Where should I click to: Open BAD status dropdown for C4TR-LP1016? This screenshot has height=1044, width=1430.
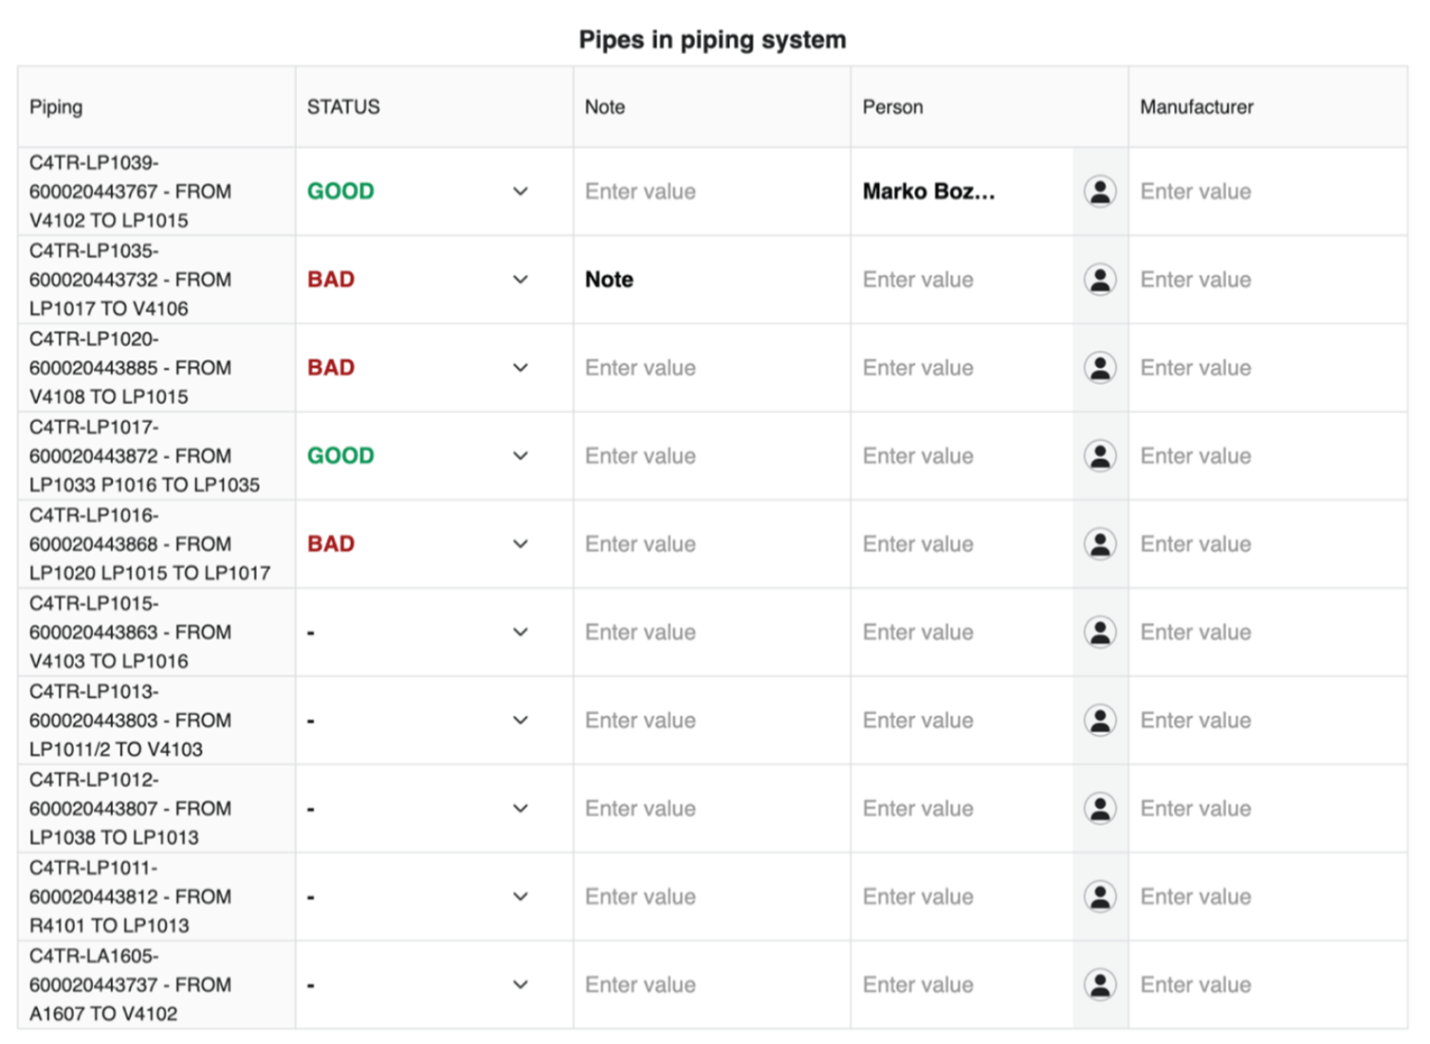click(520, 544)
